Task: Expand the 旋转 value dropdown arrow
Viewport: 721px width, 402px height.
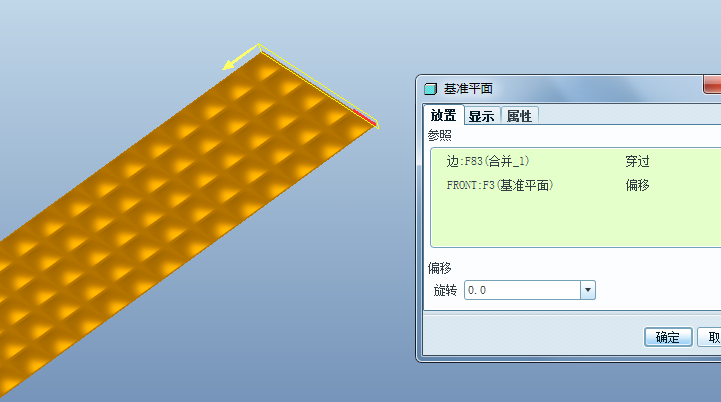Action: [588, 290]
